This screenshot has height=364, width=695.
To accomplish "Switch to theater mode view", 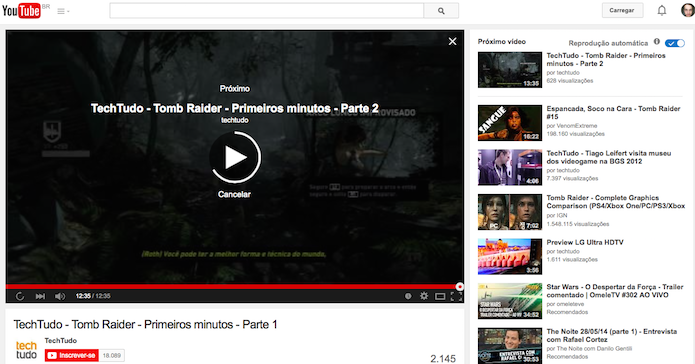I will click(440, 296).
